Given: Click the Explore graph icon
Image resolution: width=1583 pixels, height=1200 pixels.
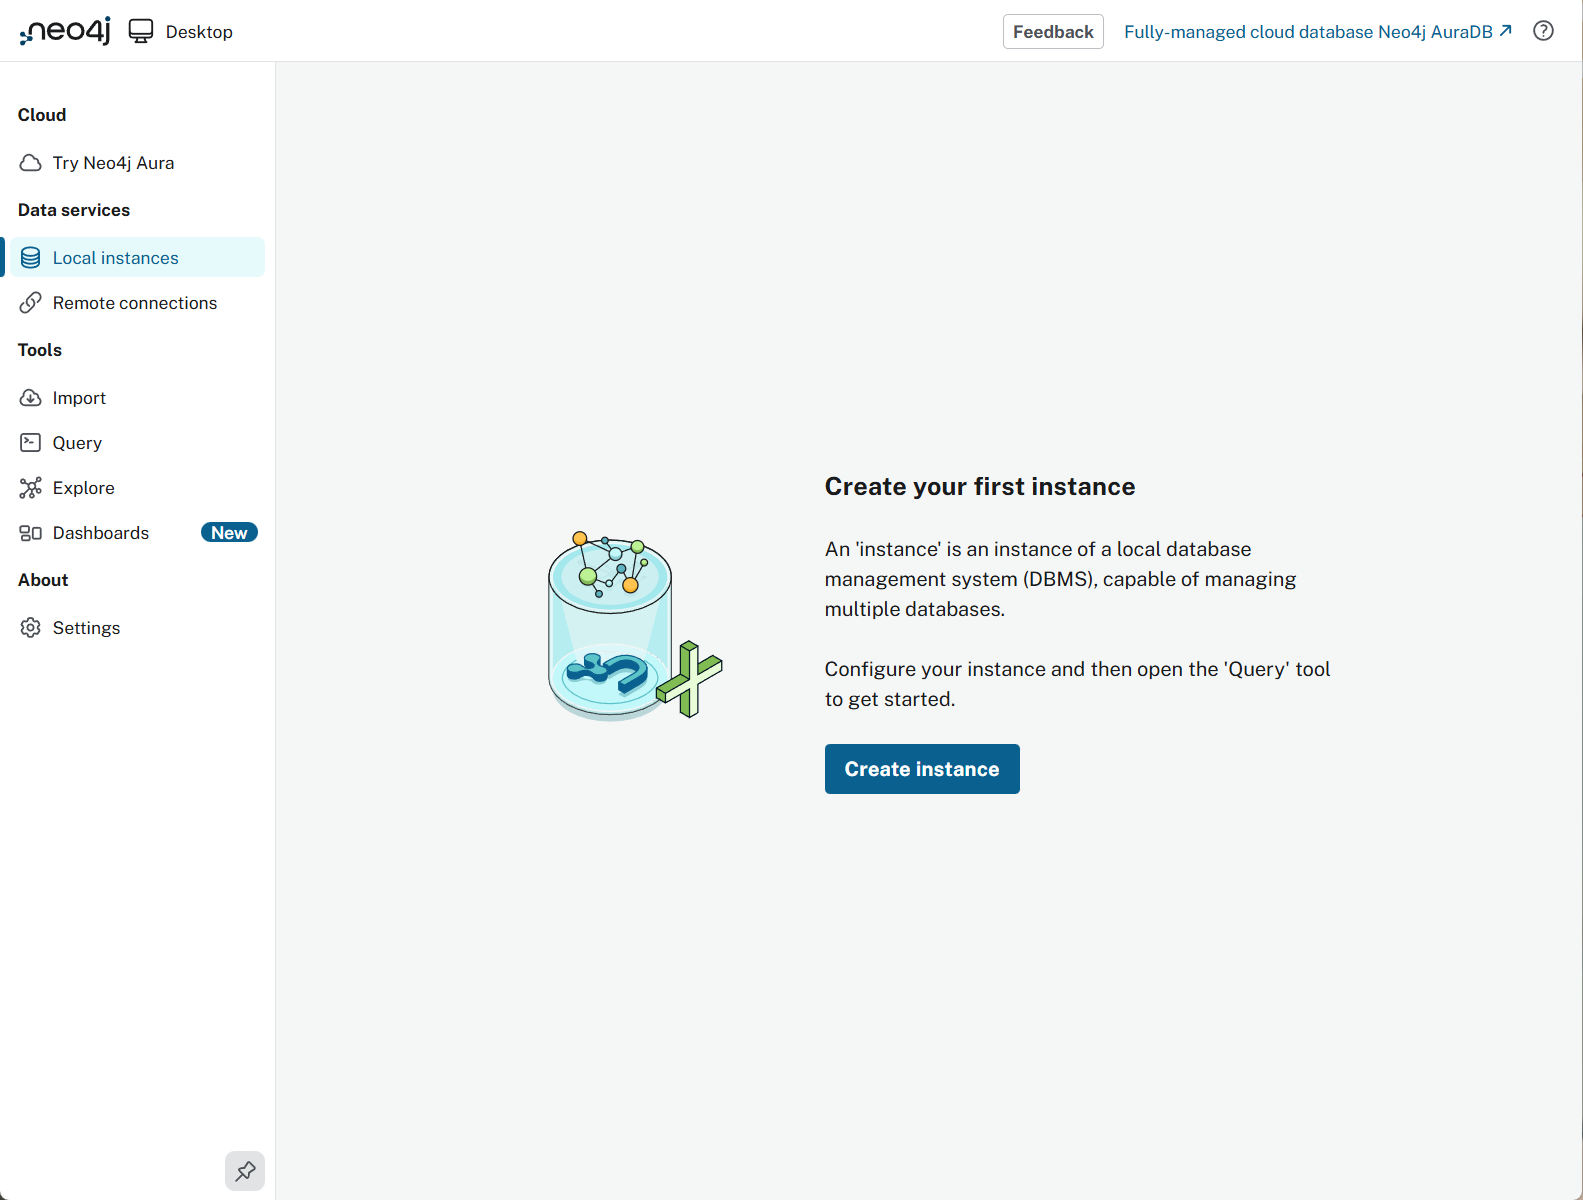Looking at the screenshot, I should (31, 488).
